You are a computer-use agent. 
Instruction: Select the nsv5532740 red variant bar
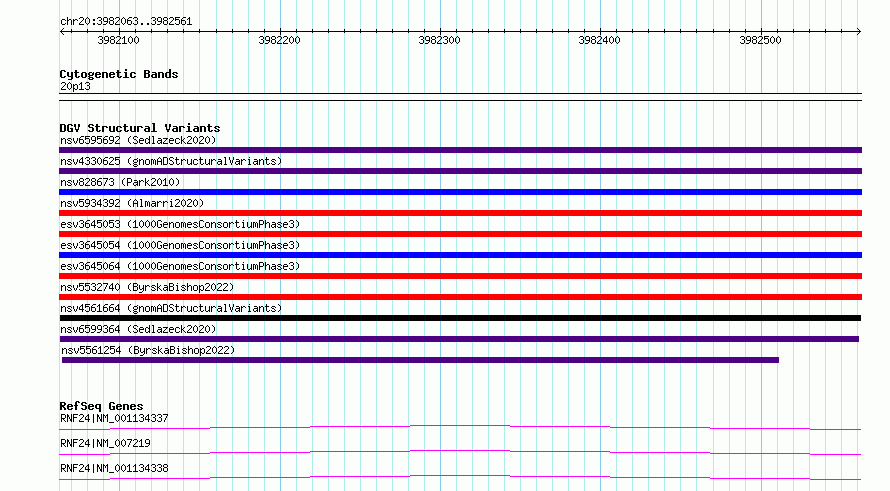click(x=460, y=297)
